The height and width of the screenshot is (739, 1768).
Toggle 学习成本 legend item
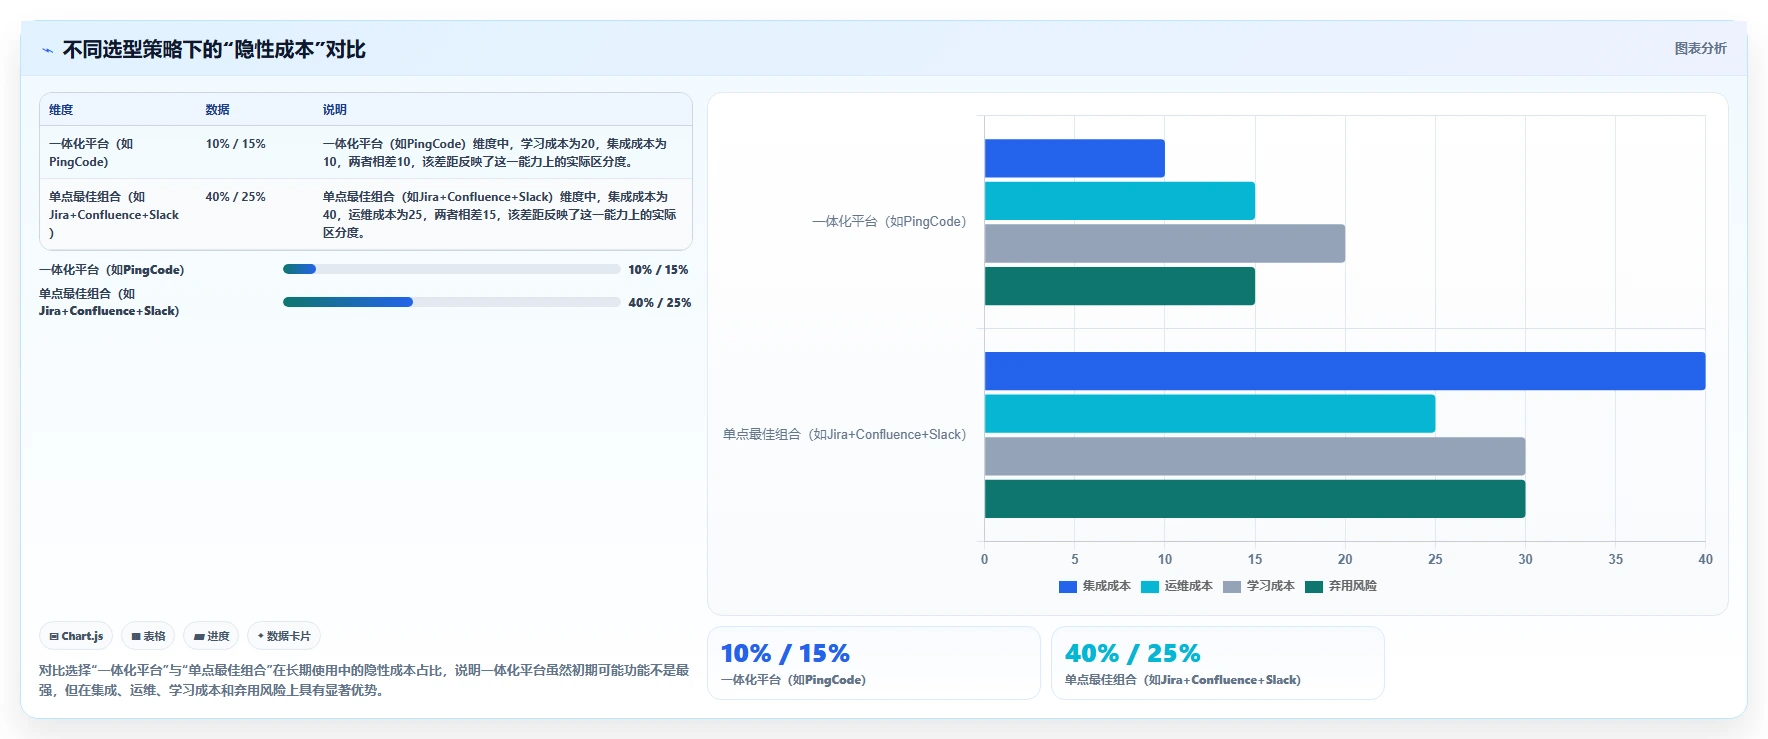click(1259, 586)
